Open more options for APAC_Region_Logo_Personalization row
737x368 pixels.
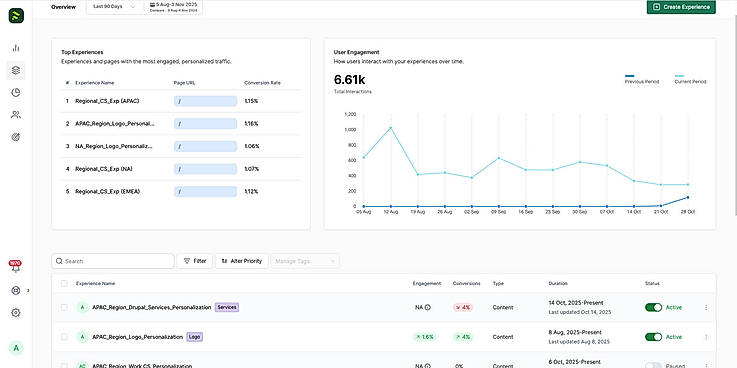pos(706,337)
